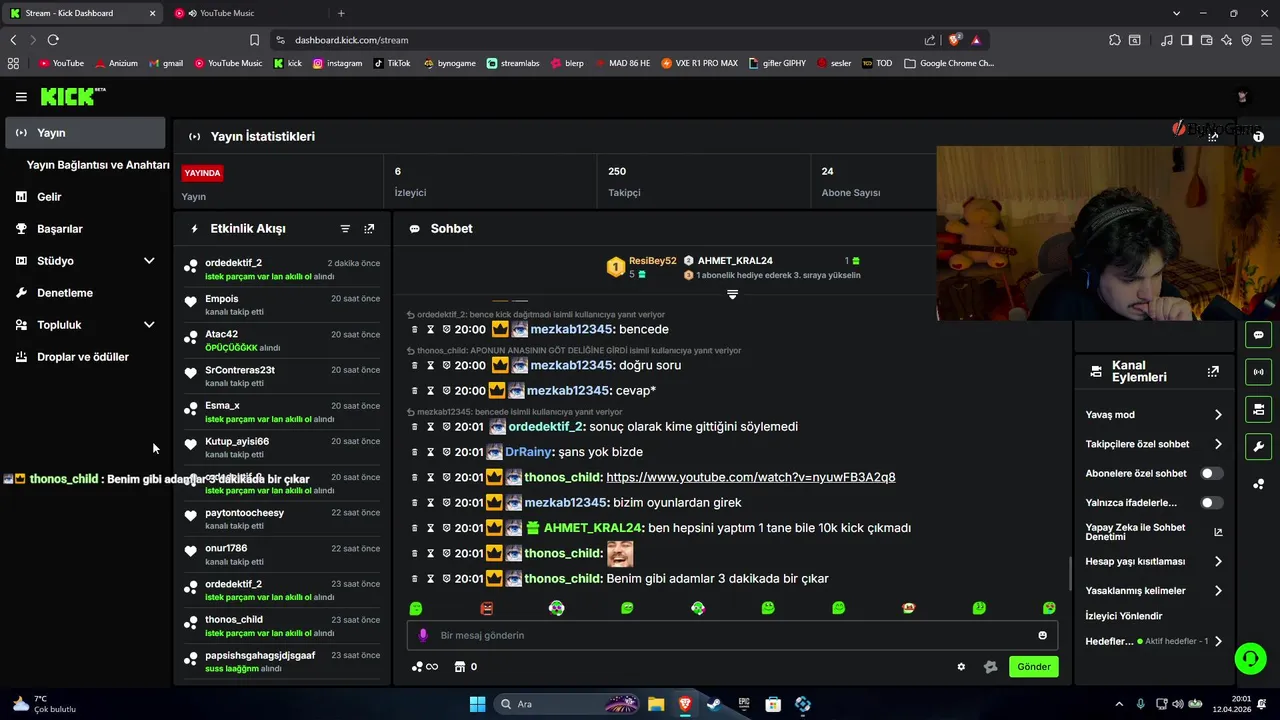Screen dimensions: 1280x720
Task: Open chat settings gear next to Gönder
Action: pyautogui.click(x=961, y=667)
